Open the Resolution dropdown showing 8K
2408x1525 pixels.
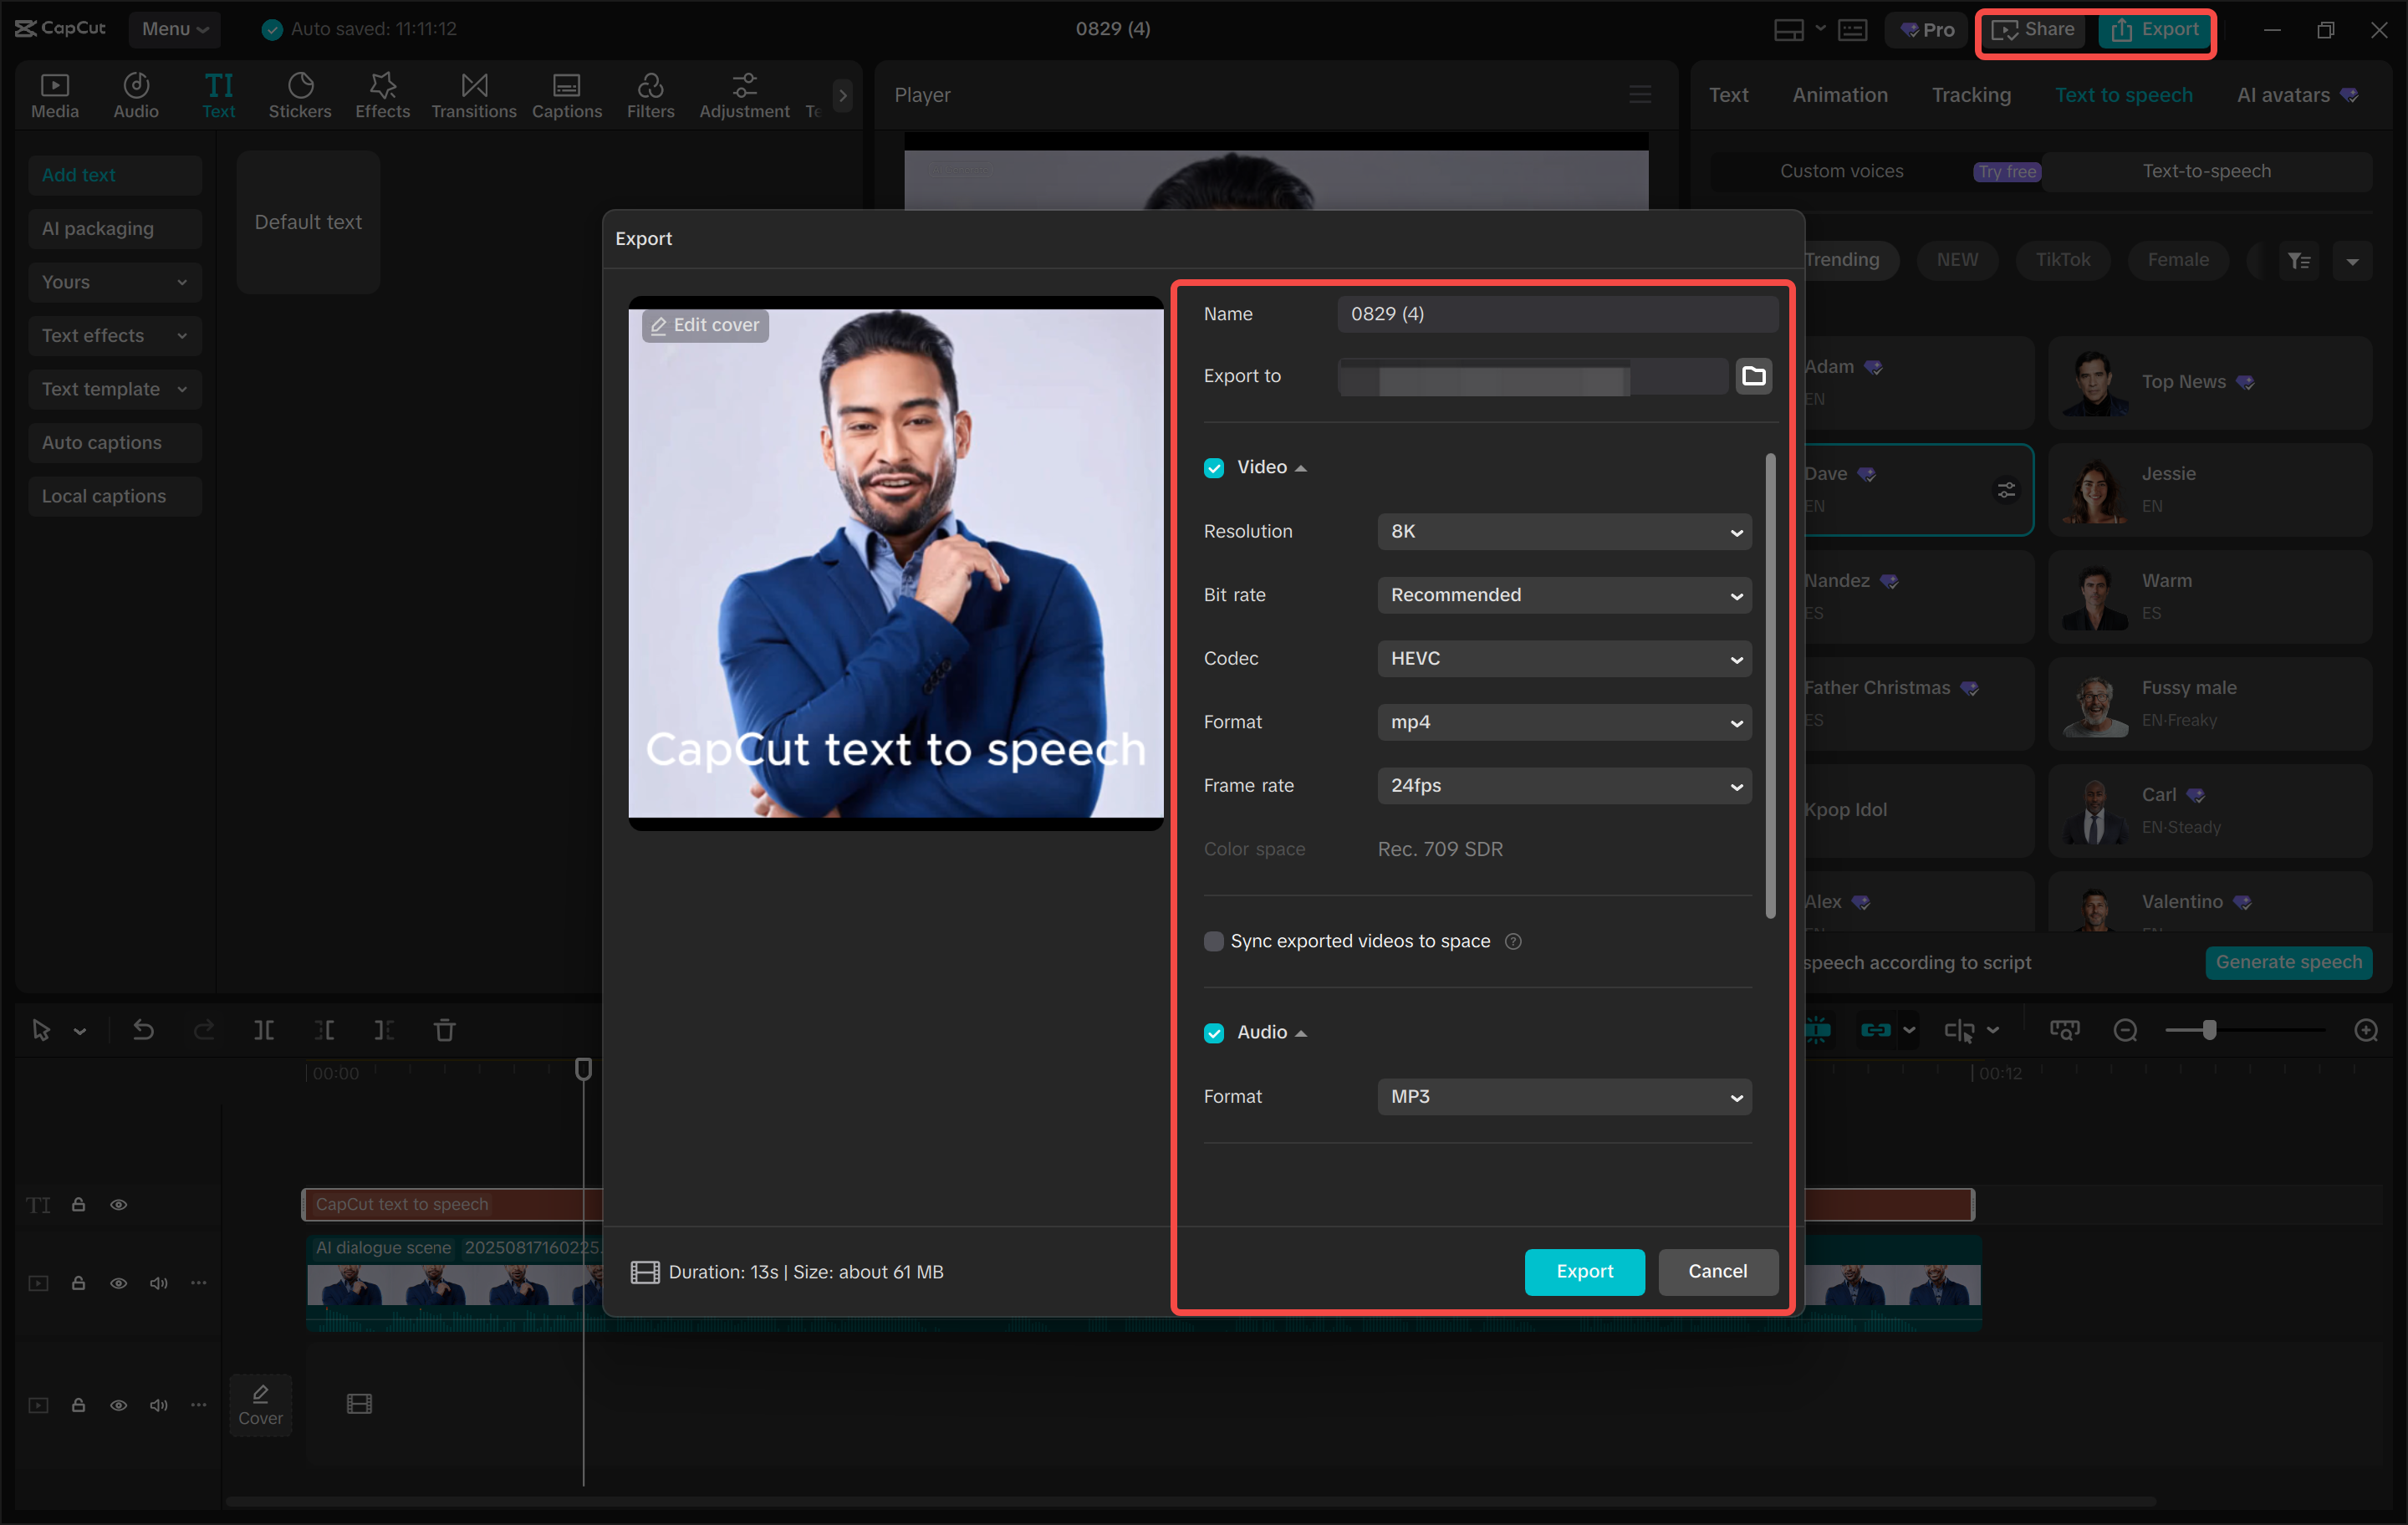[x=1563, y=531]
